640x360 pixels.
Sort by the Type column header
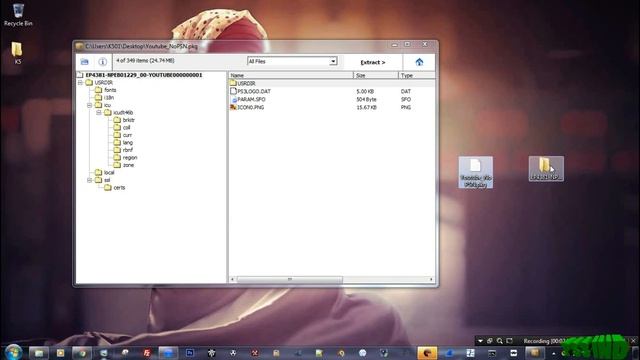click(x=417, y=76)
